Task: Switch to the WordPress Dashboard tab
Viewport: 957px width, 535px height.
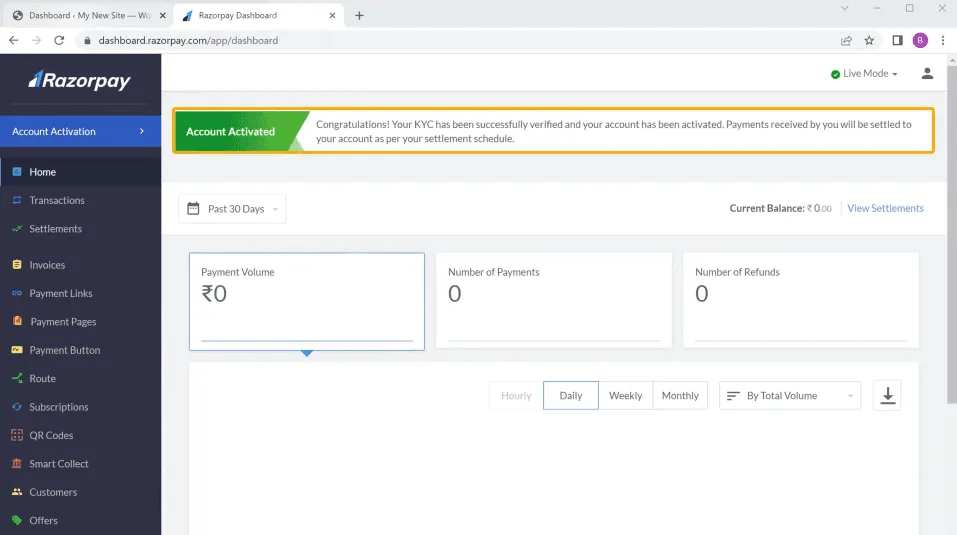Action: pyautogui.click(x=85, y=15)
